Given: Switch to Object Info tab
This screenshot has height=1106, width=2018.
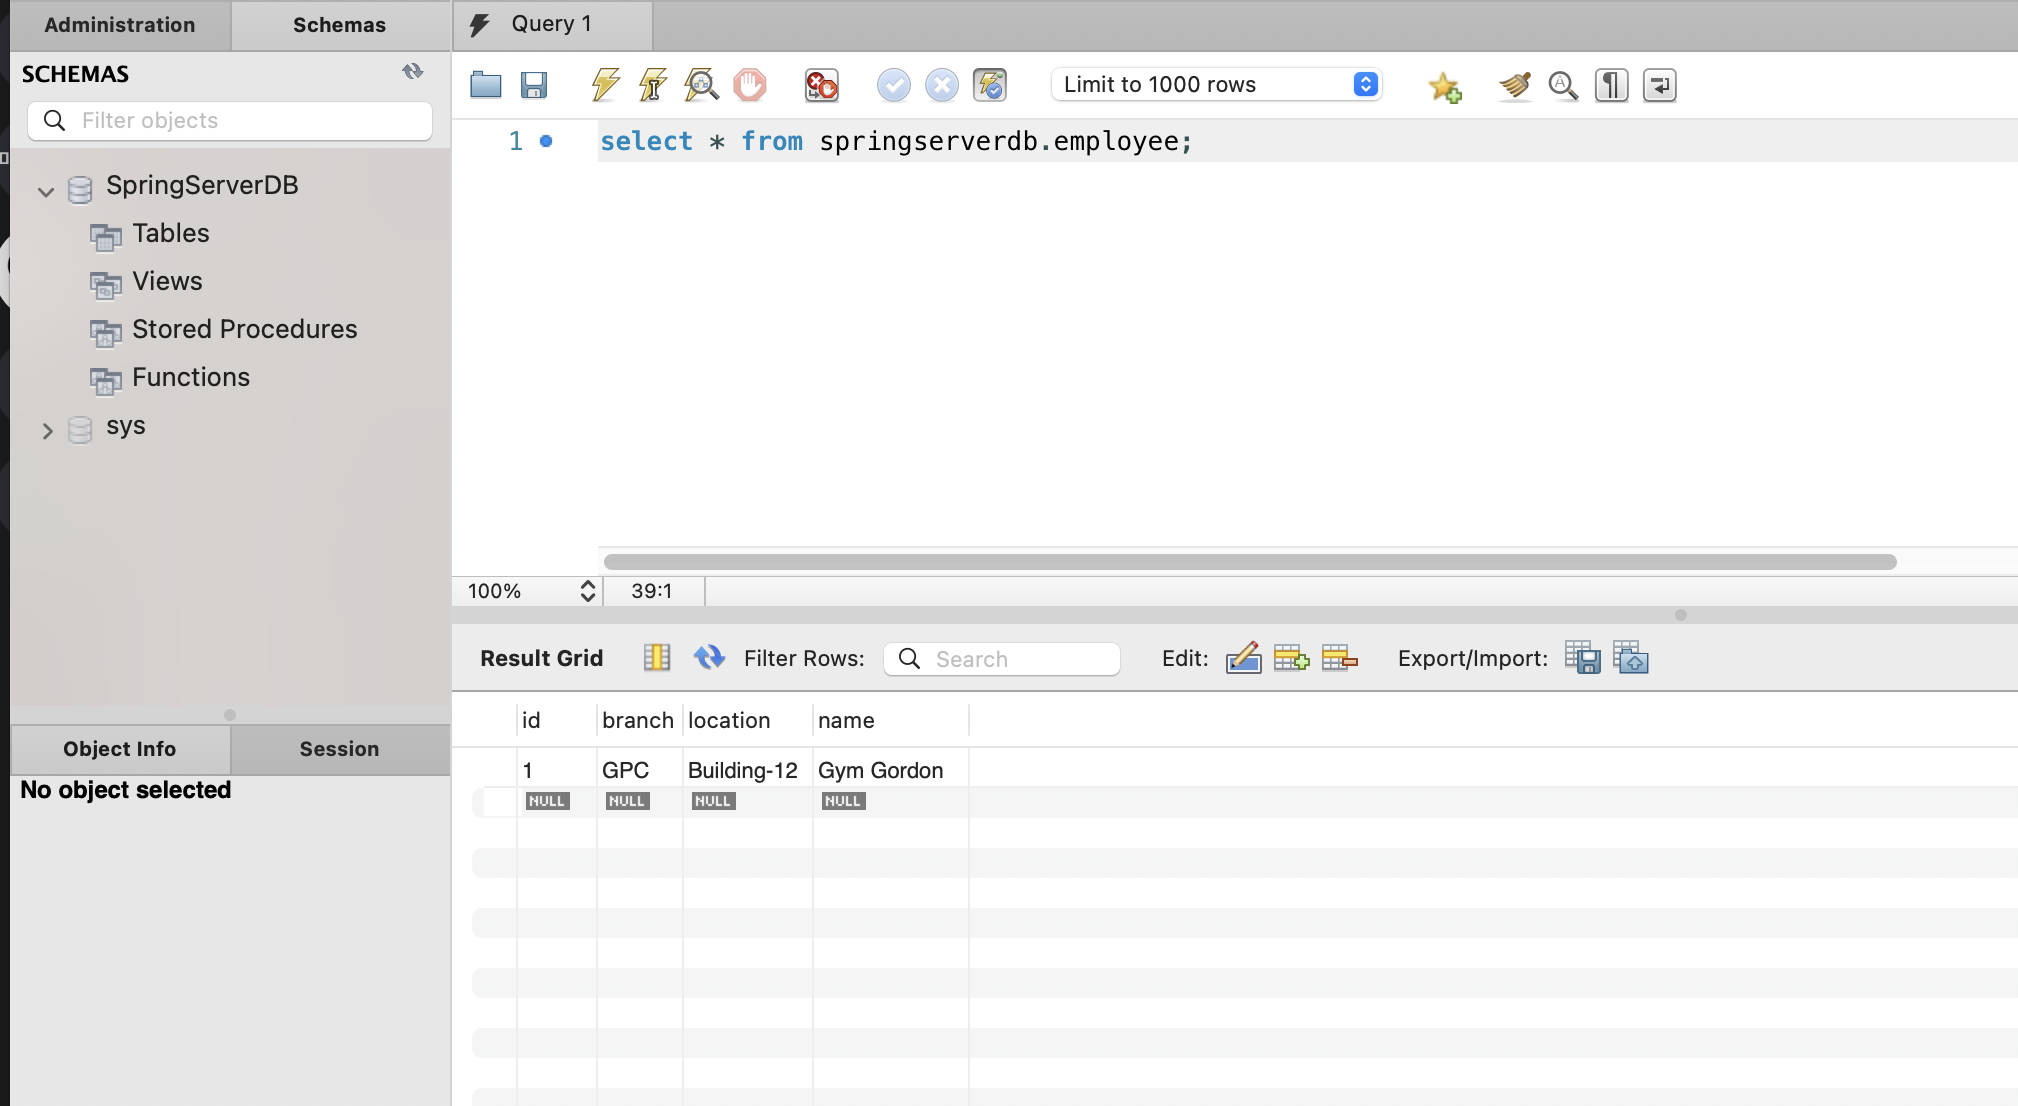Looking at the screenshot, I should point(120,749).
